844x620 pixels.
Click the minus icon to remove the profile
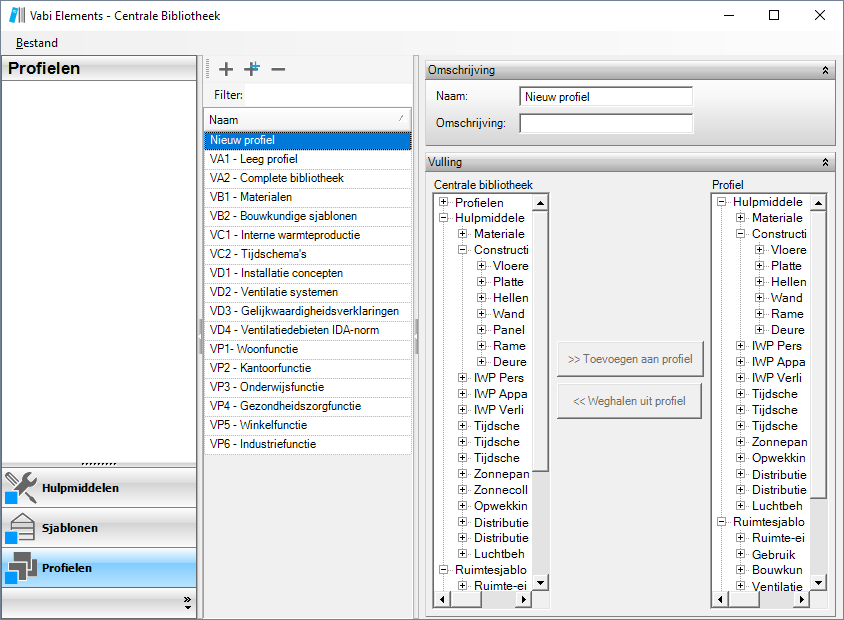tap(278, 69)
